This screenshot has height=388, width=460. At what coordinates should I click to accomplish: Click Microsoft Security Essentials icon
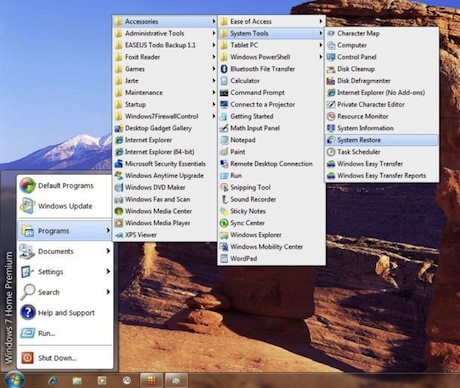pos(119,164)
